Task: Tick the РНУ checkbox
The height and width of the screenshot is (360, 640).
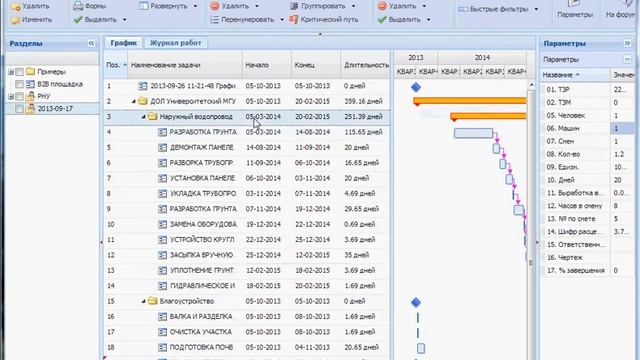Action: click(19, 97)
